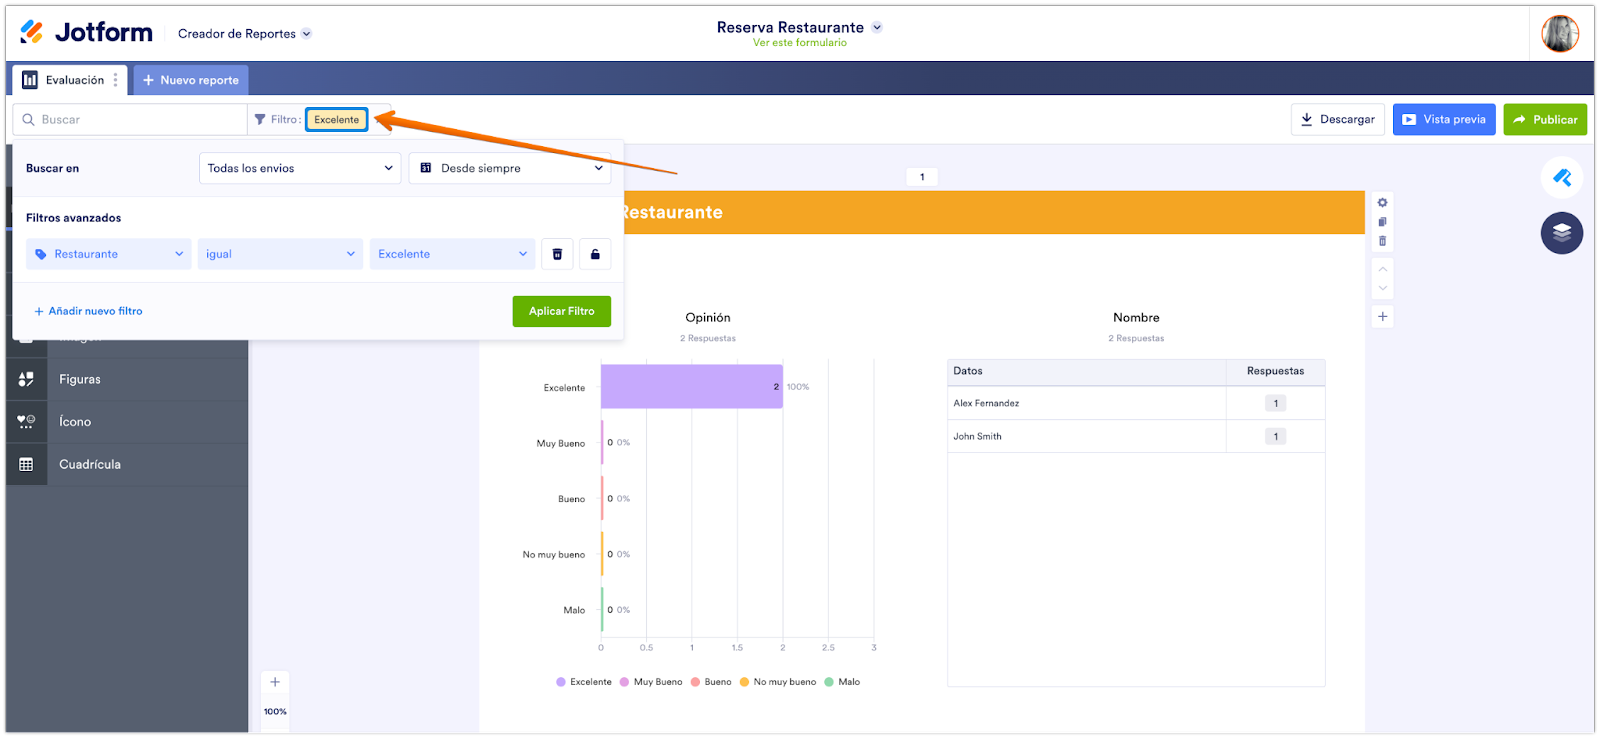Expand the Todas los envíos dropdown
The width and height of the screenshot is (1600, 738).
(x=300, y=168)
